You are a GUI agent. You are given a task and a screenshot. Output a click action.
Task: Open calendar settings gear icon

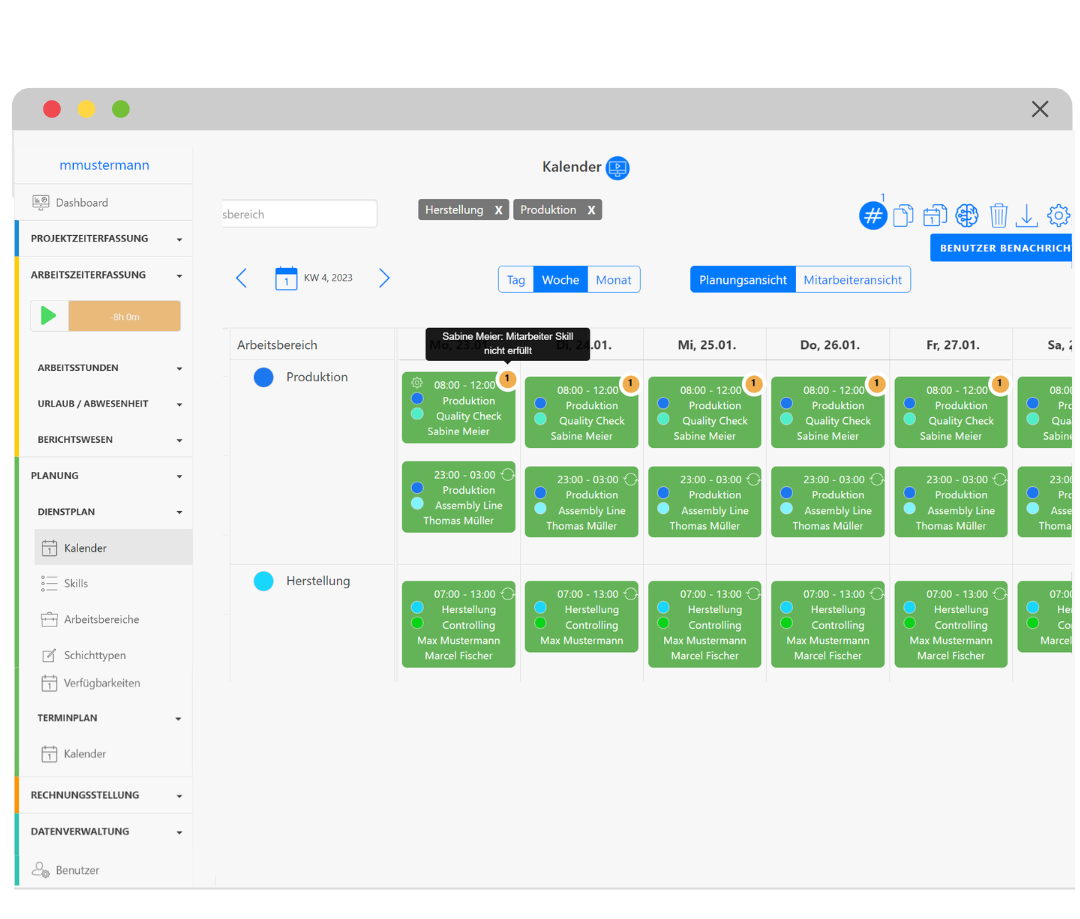pos(1058,215)
